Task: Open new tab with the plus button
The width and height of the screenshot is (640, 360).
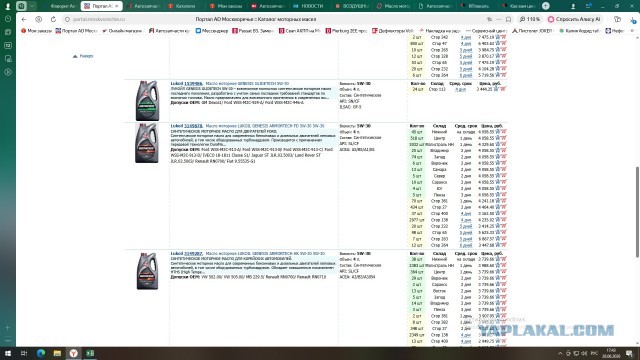Action: point(546,6)
